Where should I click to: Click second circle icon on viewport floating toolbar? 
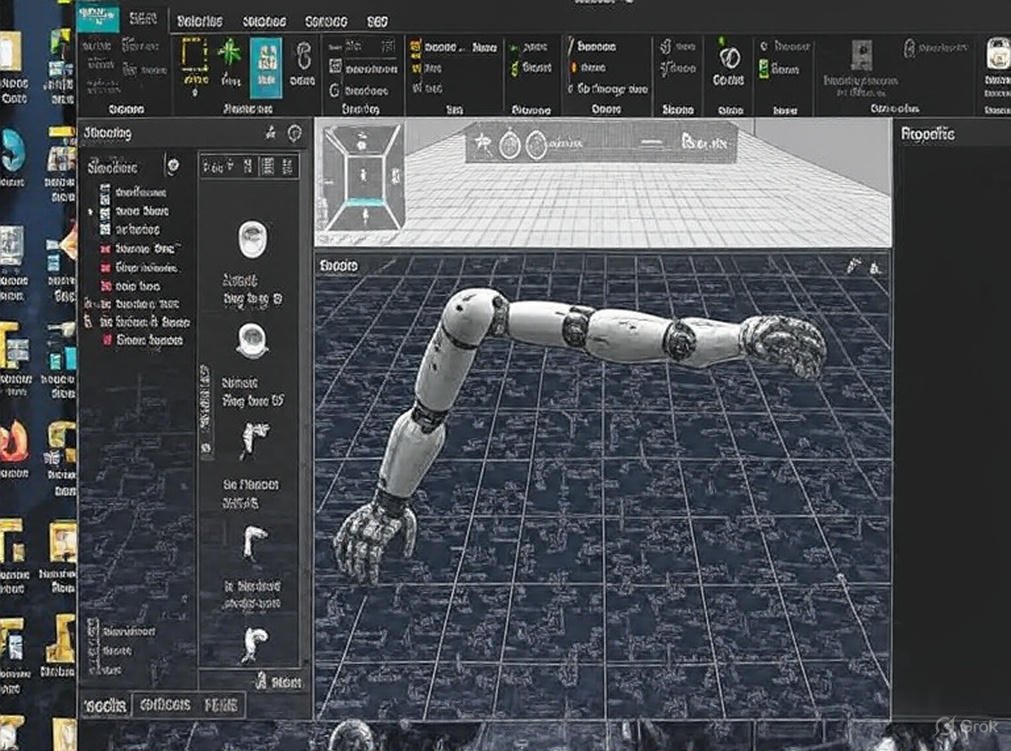[536, 144]
